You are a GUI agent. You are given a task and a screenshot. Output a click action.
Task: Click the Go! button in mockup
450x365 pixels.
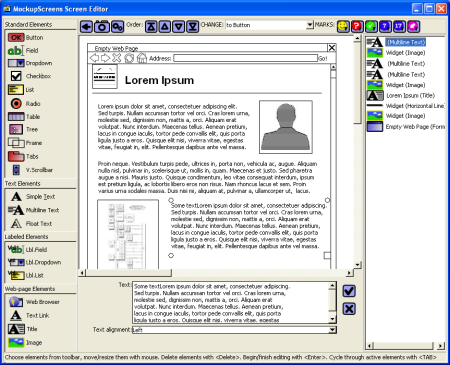pos(323,59)
